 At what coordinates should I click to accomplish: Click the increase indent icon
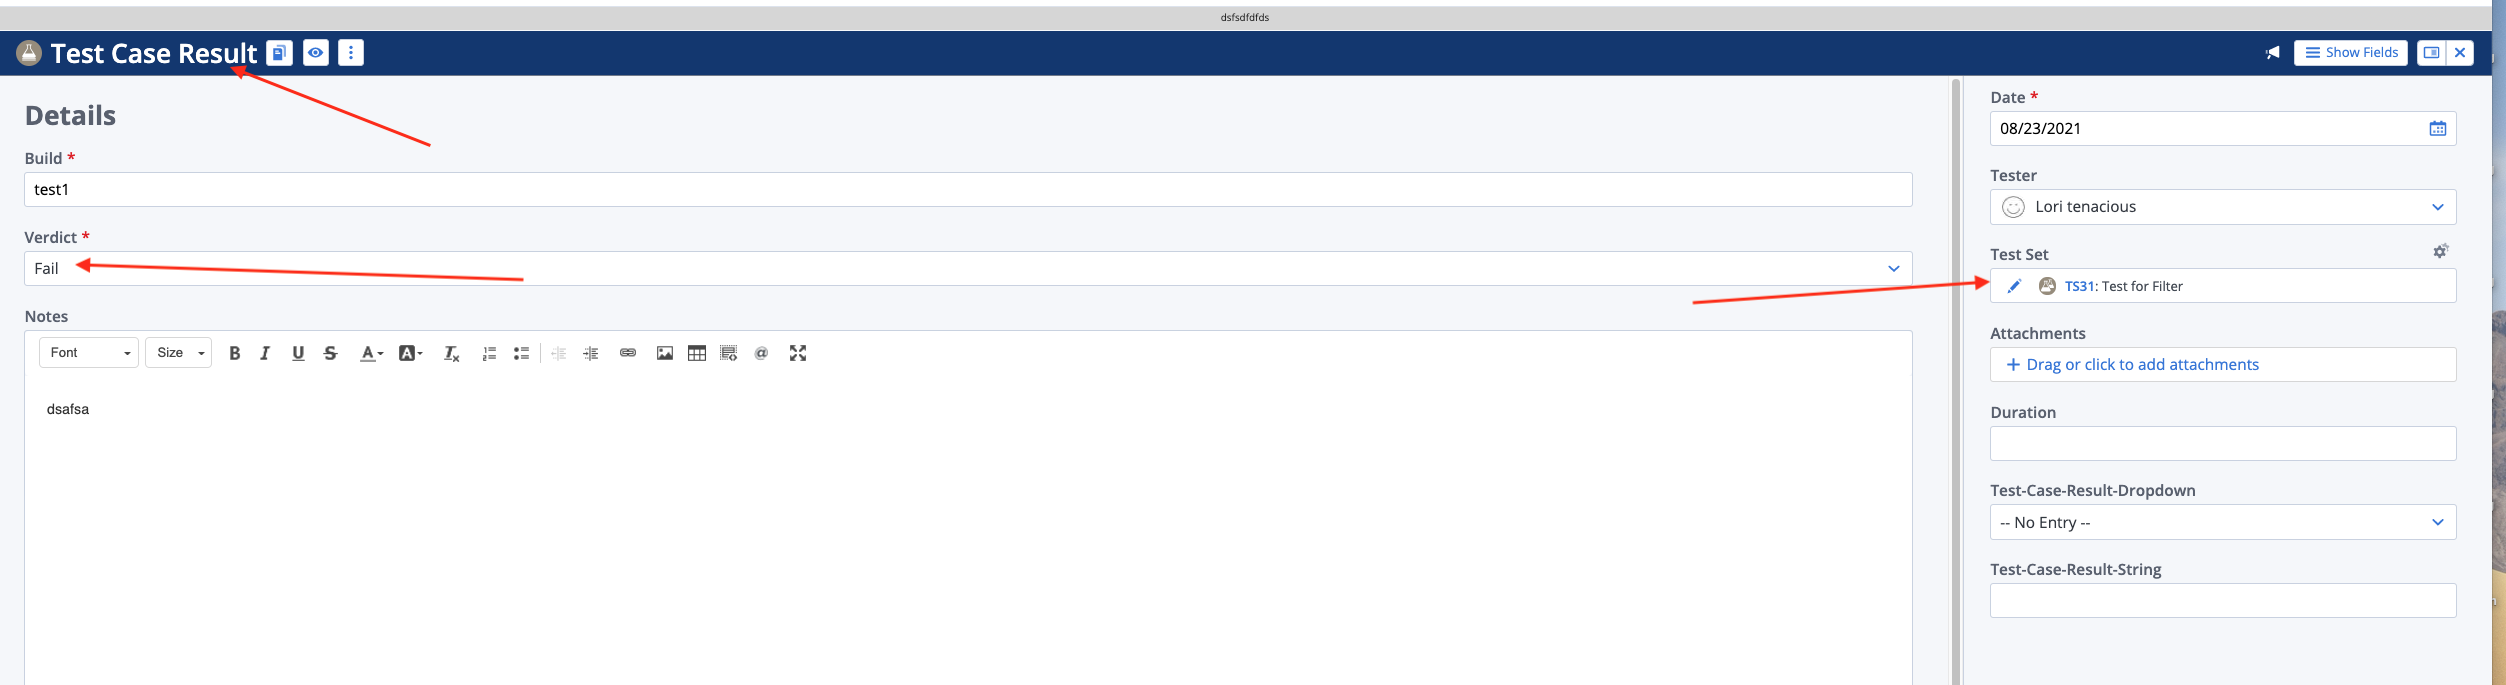[x=591, y=353]
